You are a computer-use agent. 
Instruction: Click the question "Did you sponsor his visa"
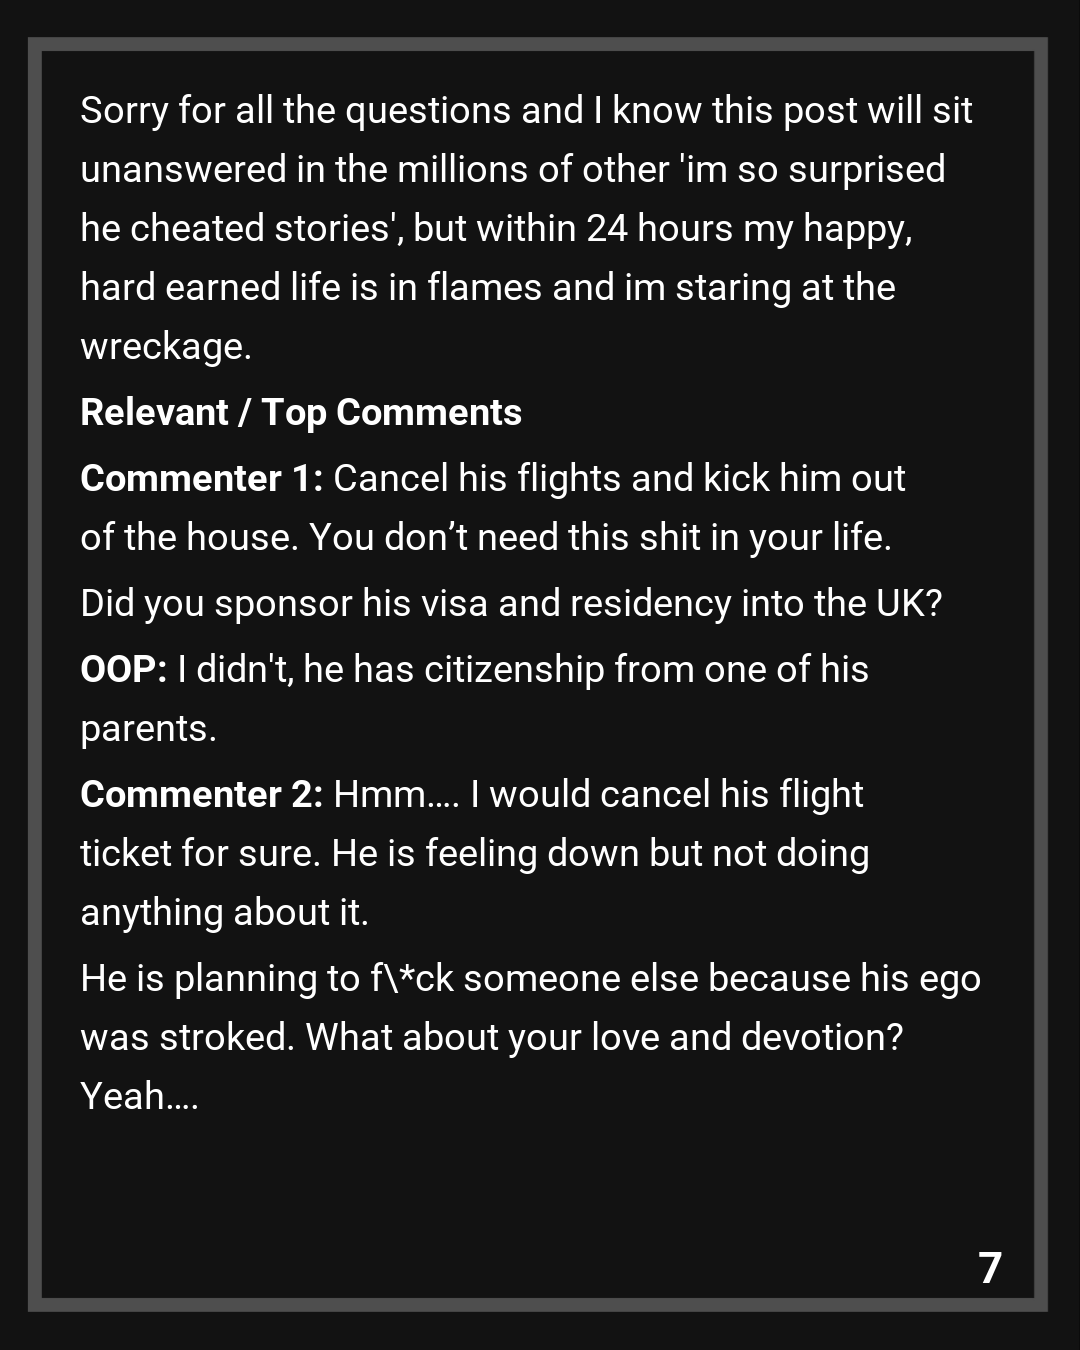[x=511, y=604]
